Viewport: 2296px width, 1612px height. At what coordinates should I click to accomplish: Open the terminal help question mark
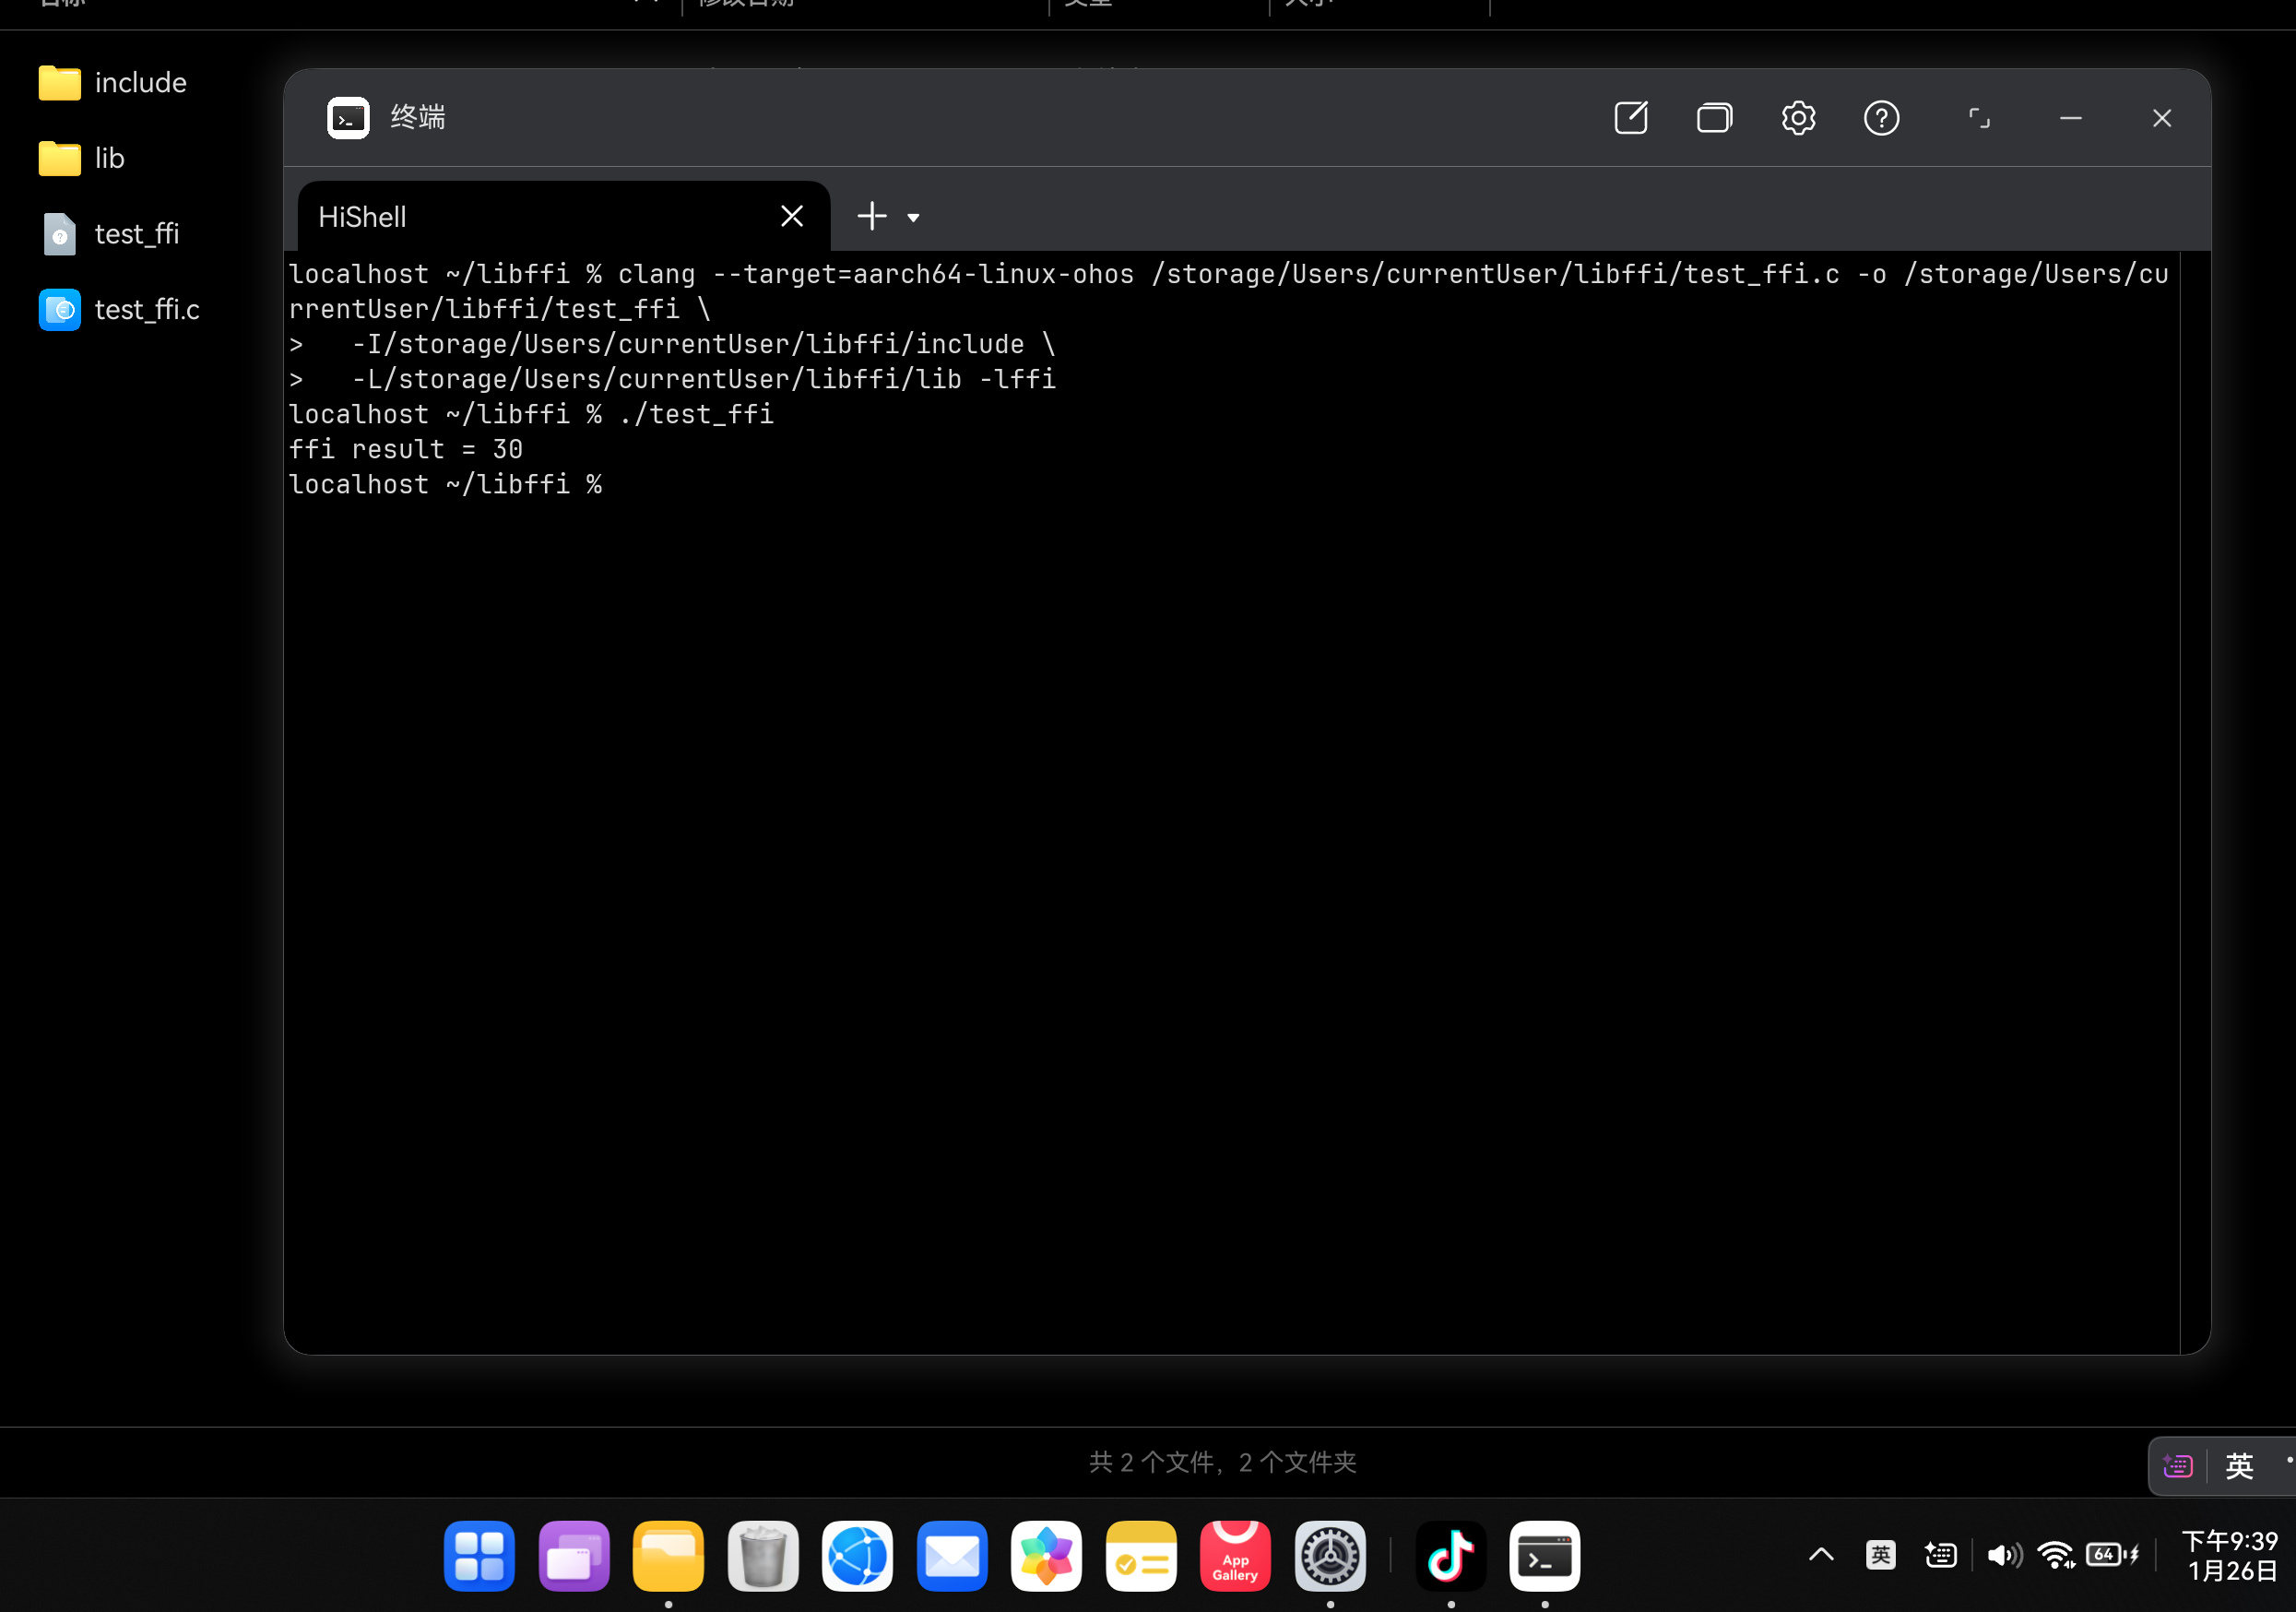(x=1881, y=118)
